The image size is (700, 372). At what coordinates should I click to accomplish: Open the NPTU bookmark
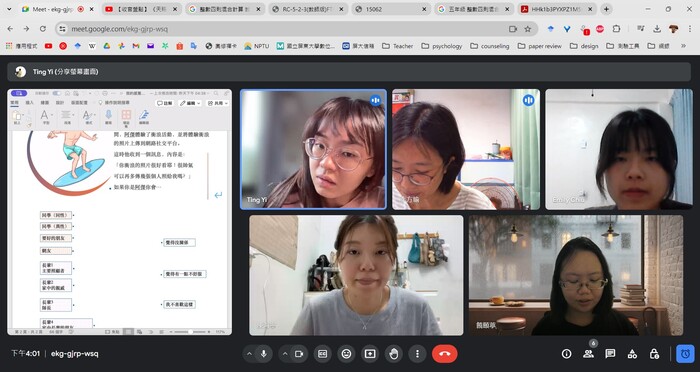click(x=257, y=46)
